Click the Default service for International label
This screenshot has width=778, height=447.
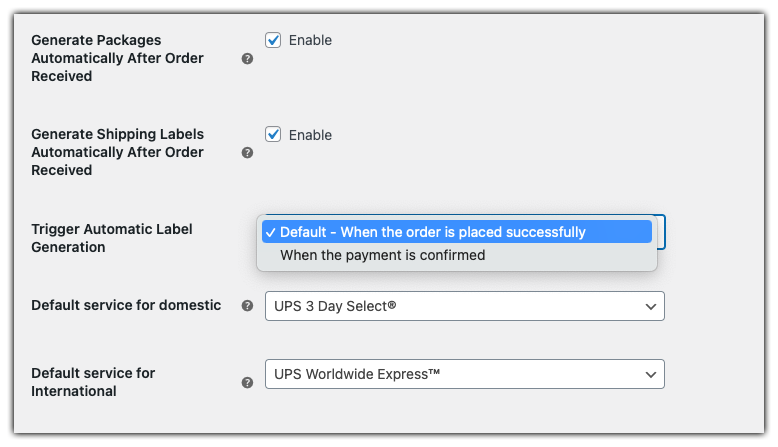click(93, 382)
